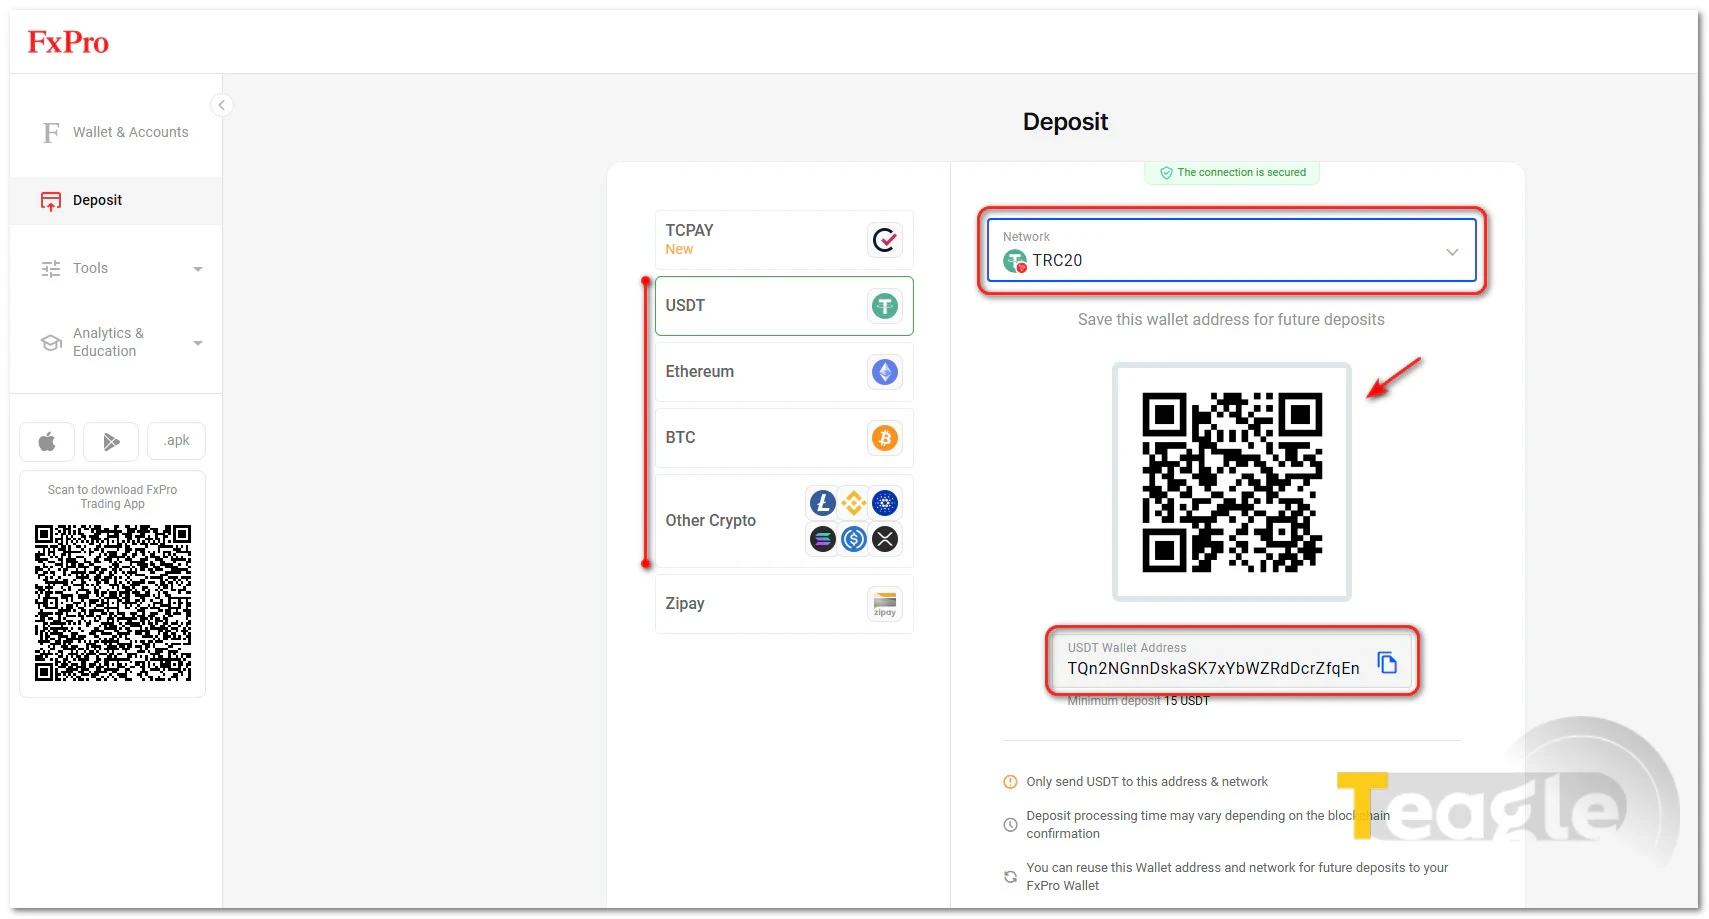Click the FxPro logo
Viewport: 1709px width, 919px height.
tap(68, 42)
